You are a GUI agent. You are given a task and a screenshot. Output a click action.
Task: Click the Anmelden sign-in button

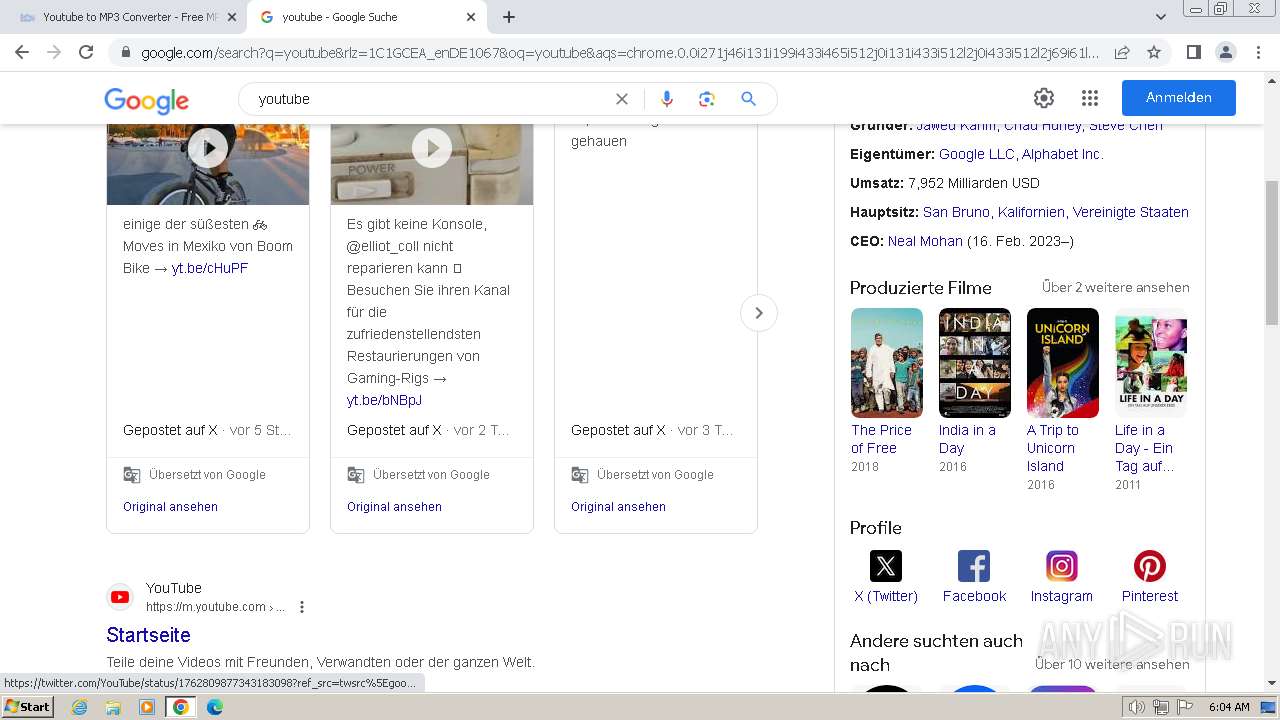pyautogui.click(x=1179, y=98)
